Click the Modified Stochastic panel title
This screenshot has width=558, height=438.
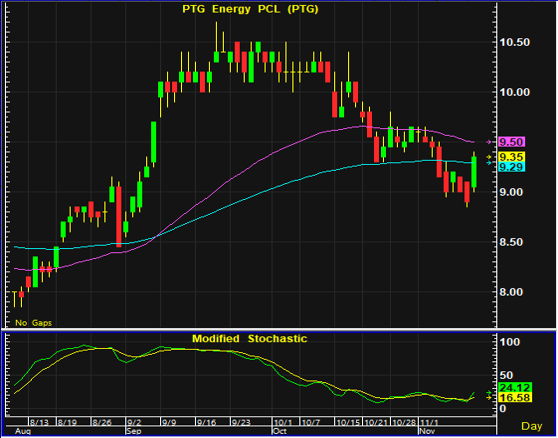tap(249, 338)
